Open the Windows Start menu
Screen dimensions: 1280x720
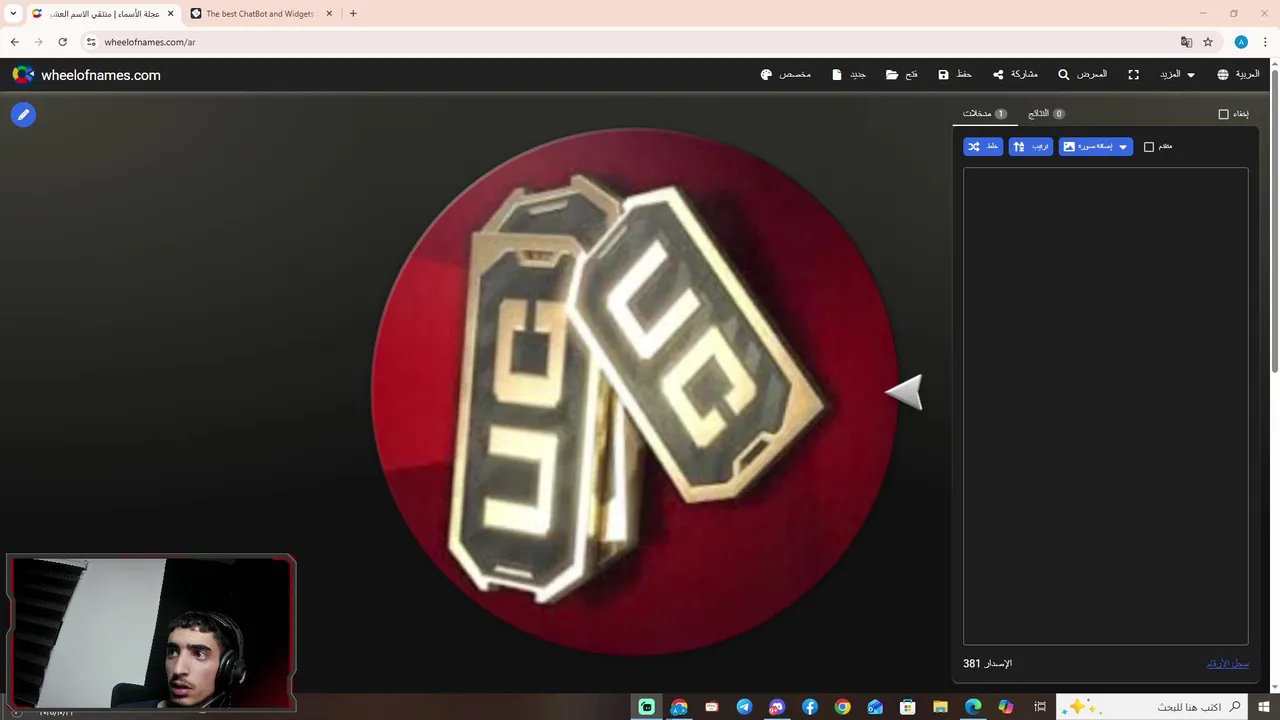[1264, 707]
